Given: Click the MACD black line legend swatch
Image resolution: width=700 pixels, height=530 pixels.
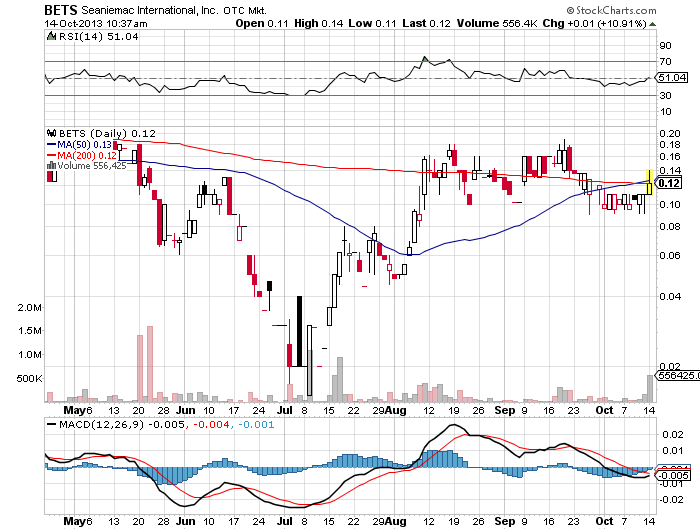Looking at the screenshot, I should click(51, 424).
